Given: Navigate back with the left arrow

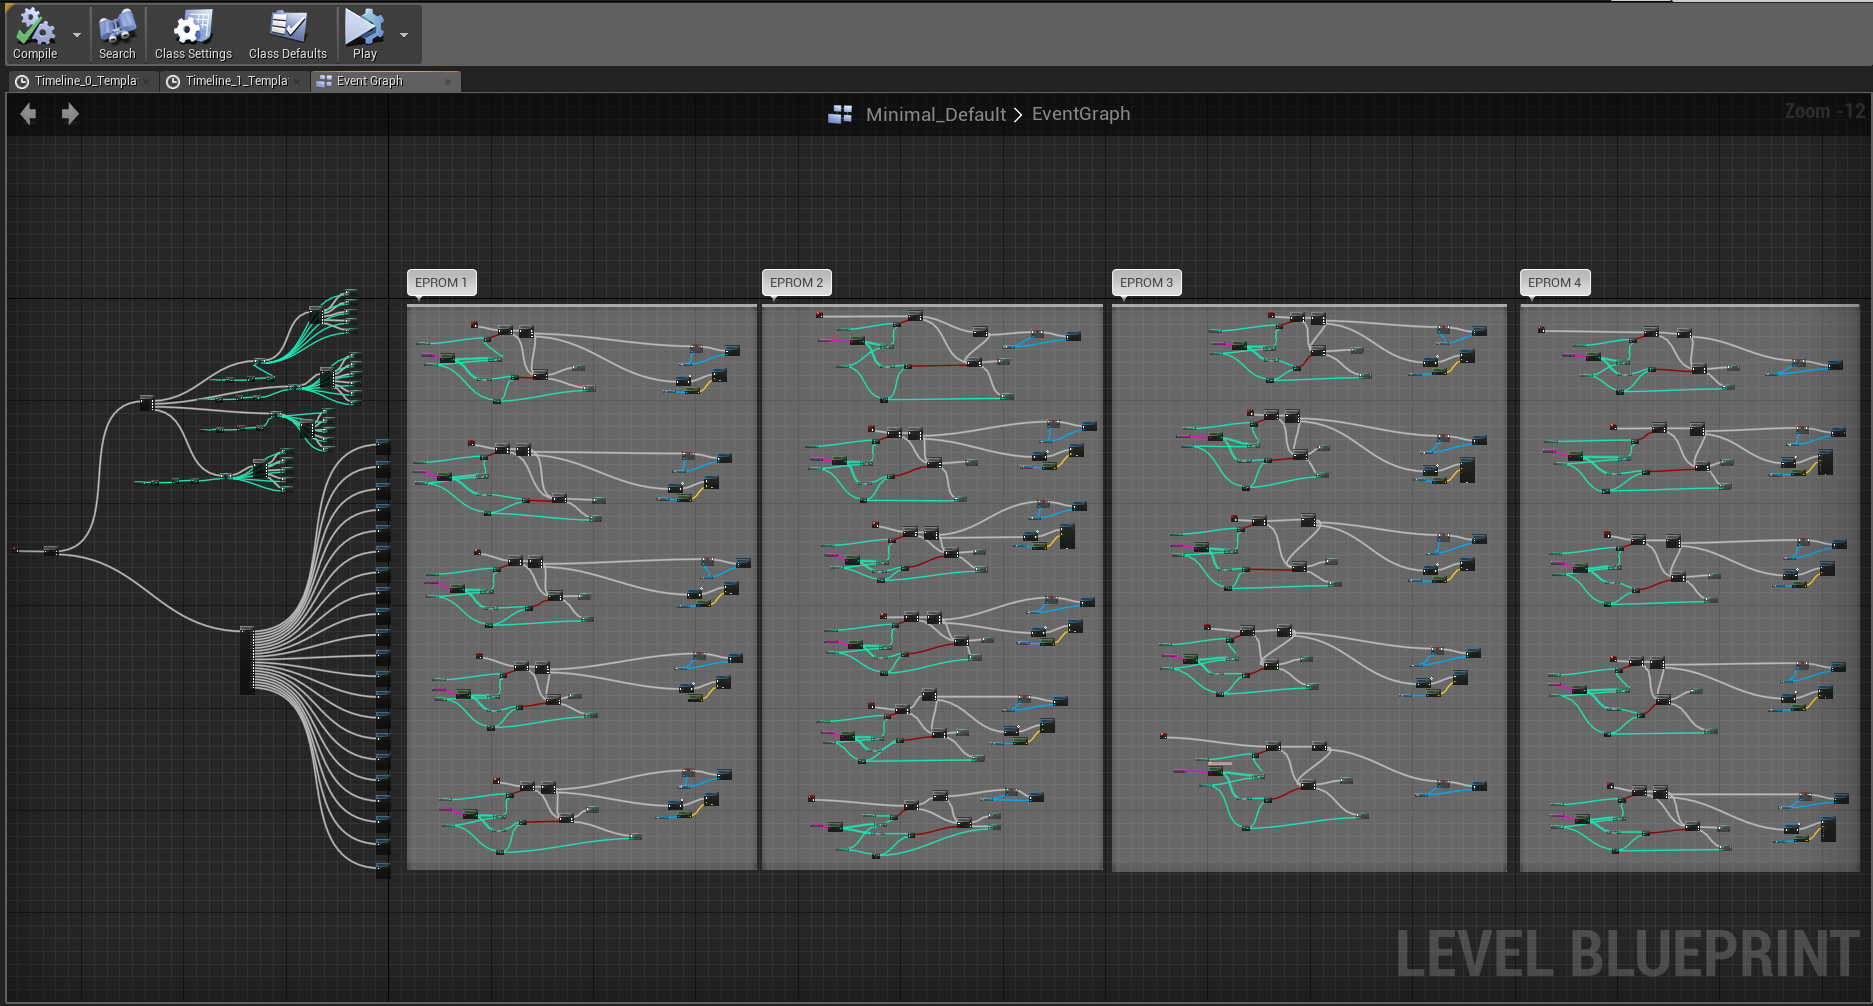Looking at the screenshot, I should pyautogui.click(x=28, y=114).
